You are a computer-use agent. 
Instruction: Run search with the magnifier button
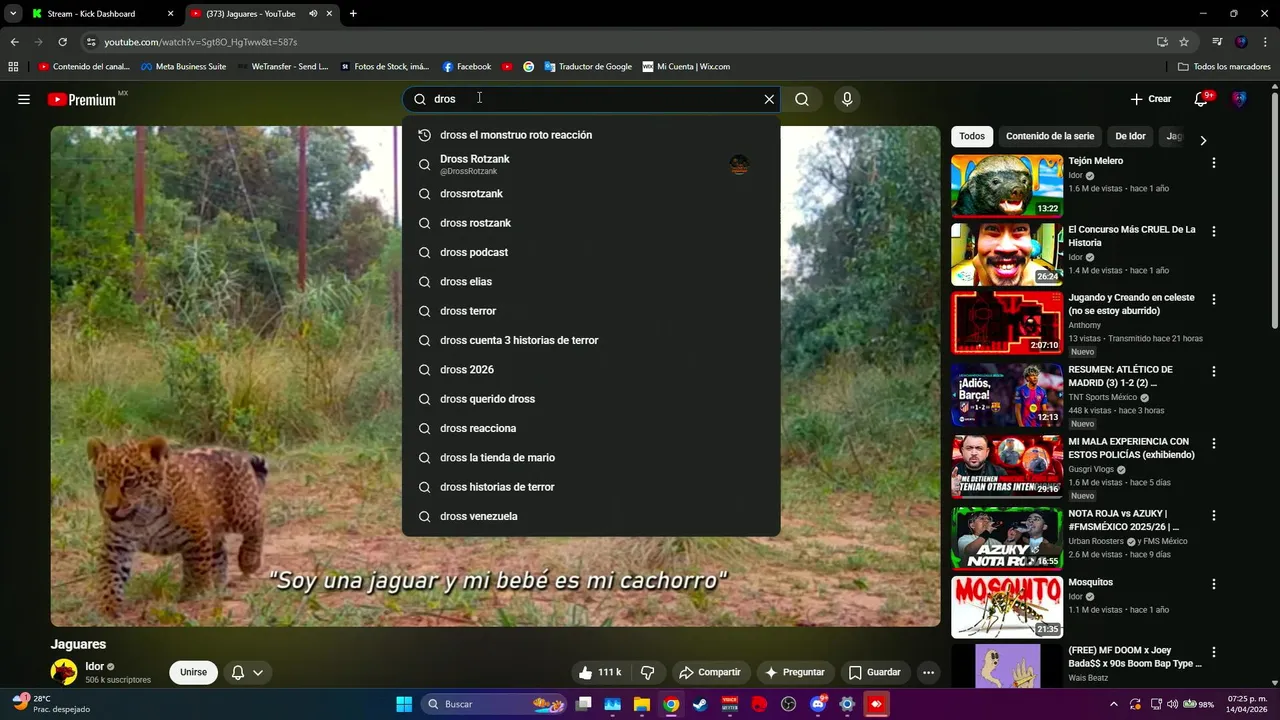coord(802,99)
